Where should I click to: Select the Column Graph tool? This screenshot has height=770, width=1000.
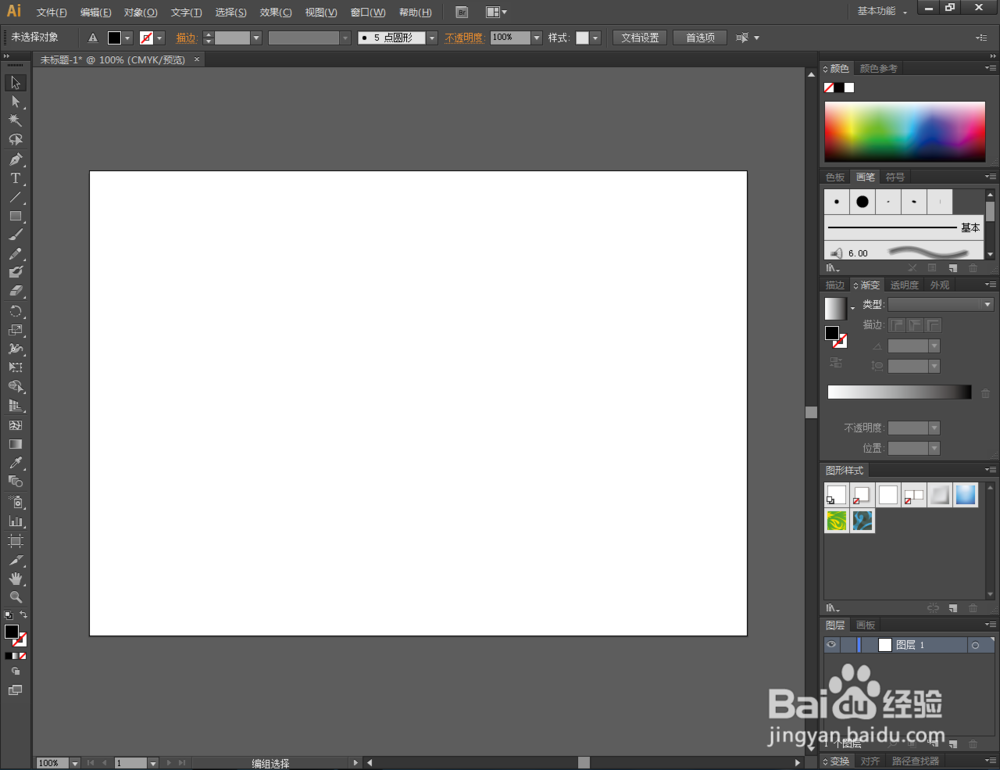point(15,522)
